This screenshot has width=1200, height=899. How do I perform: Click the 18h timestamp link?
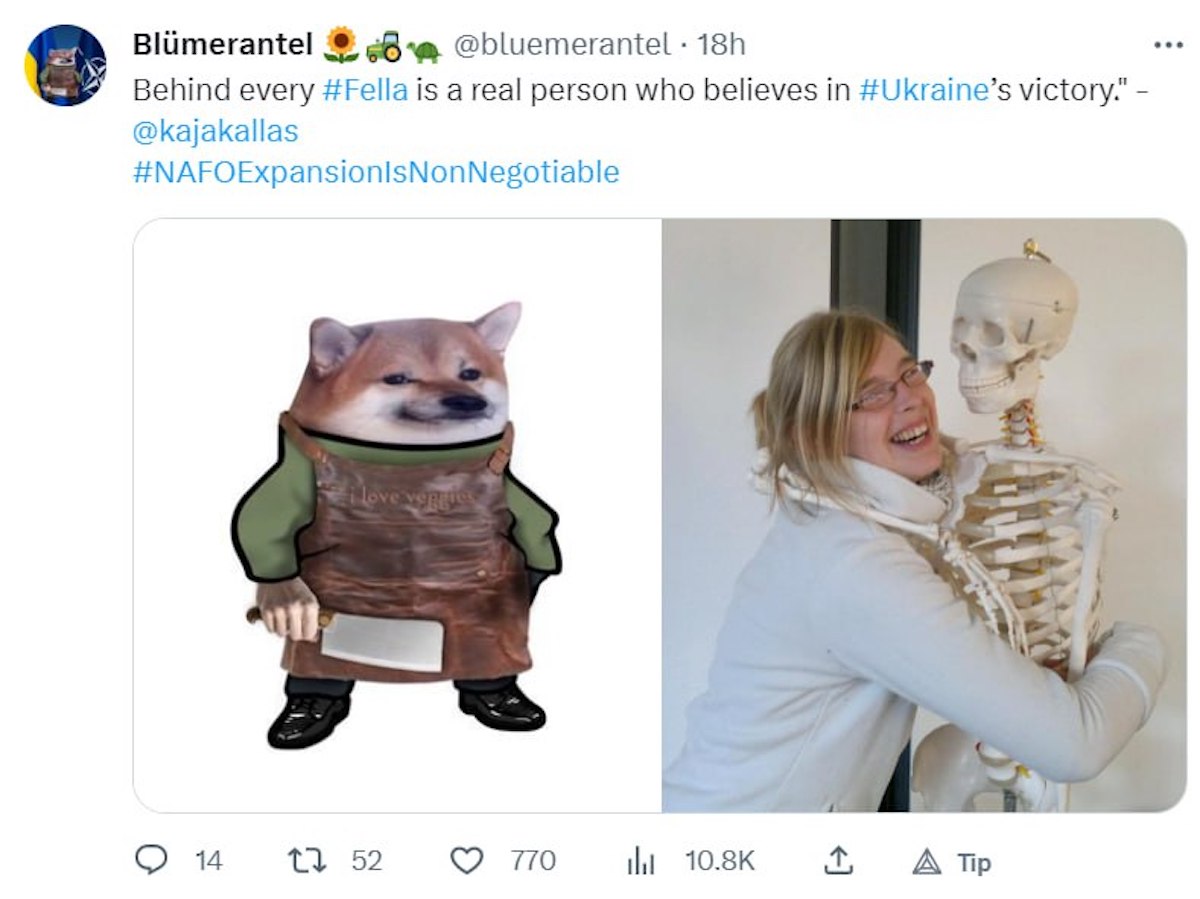[x=721, y=44]
